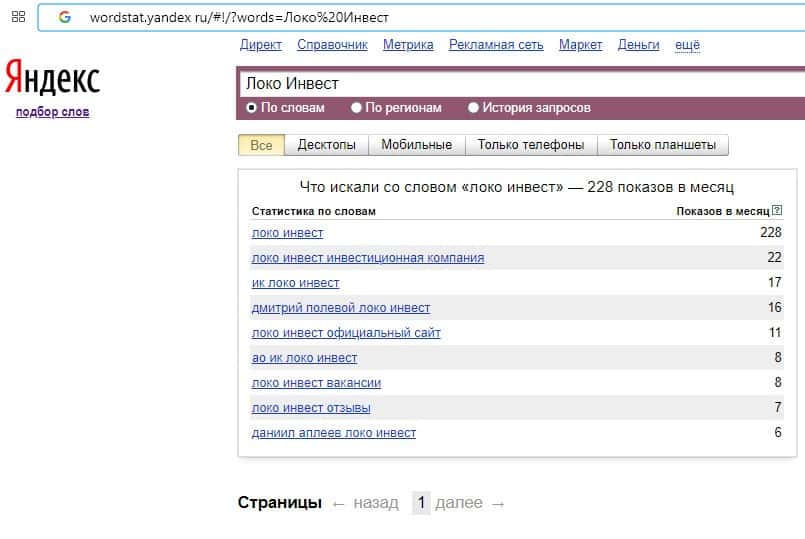The width and height of the screenshot is (805, 539).
Task: Open the 'Только планшеты' tab
Action: click(663, 145)
